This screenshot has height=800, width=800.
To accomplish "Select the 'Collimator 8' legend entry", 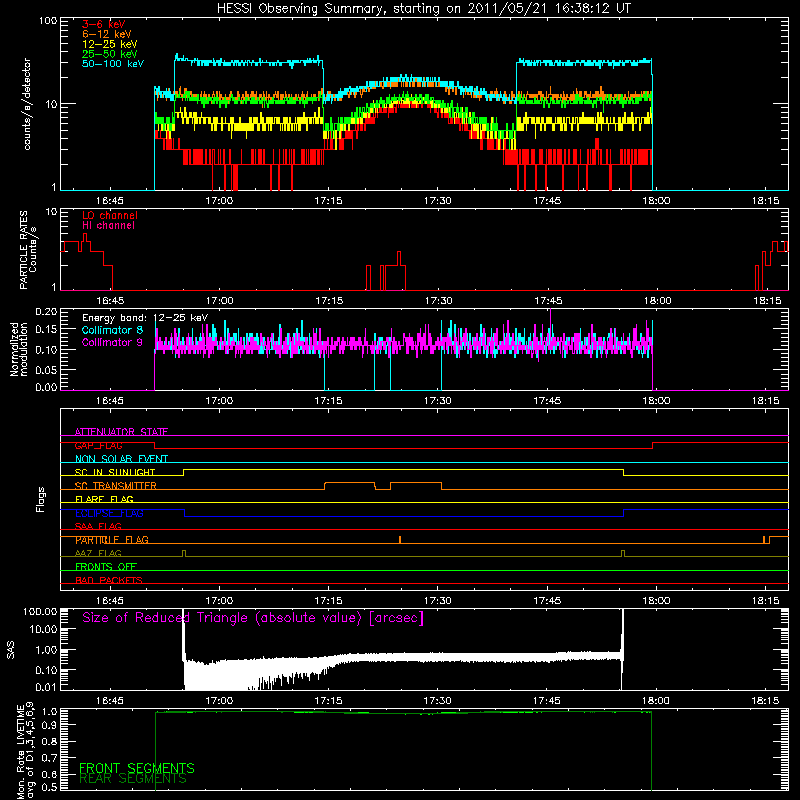I will pyautogui.click(x=112, y=330).
